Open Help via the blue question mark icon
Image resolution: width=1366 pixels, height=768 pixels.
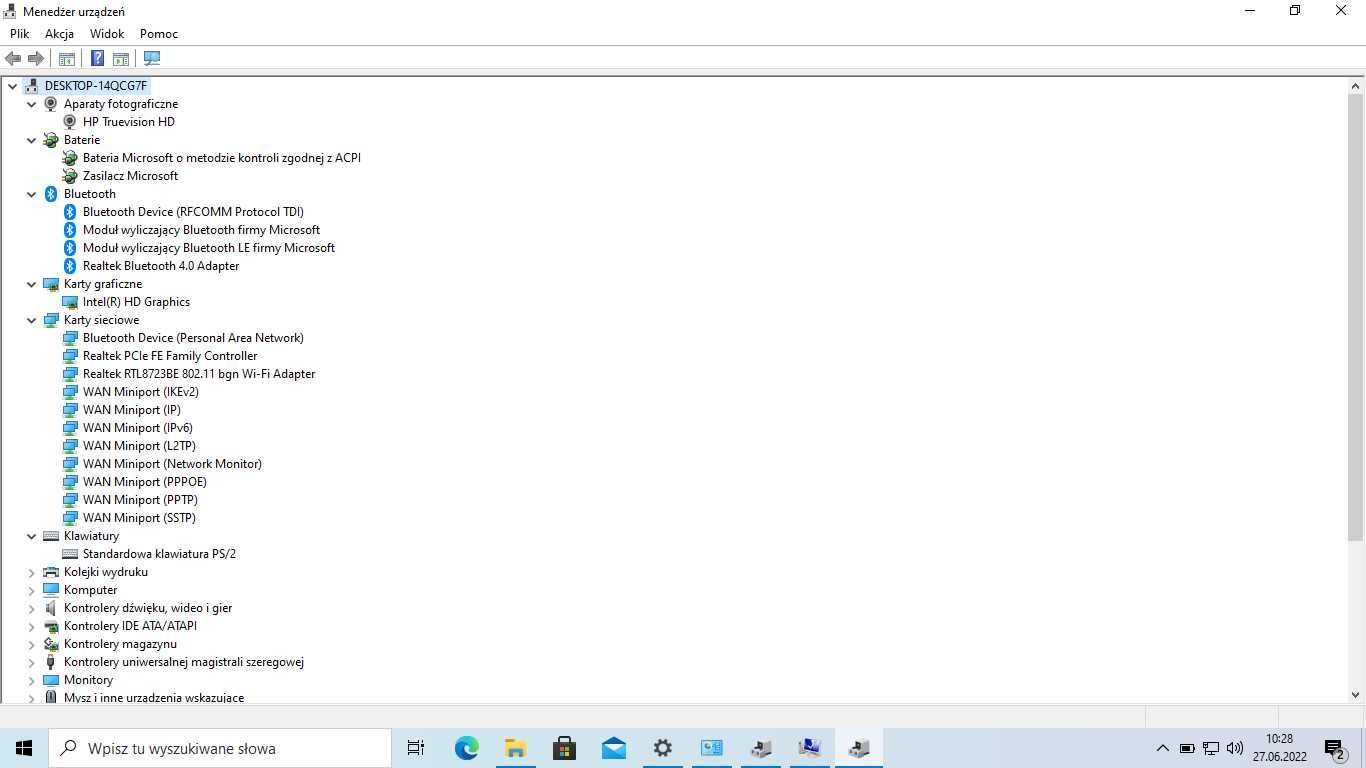[97, 58]
